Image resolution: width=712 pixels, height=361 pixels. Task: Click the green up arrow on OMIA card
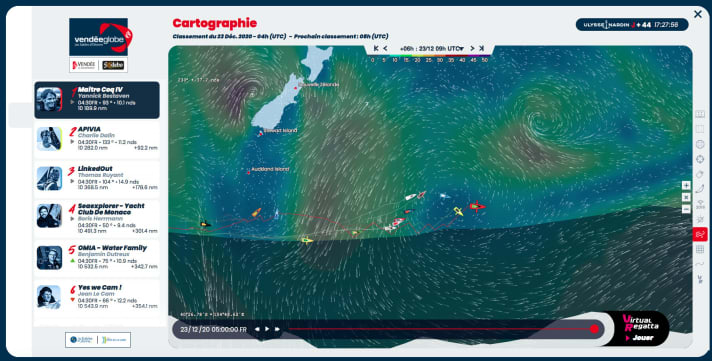(72, 261)
